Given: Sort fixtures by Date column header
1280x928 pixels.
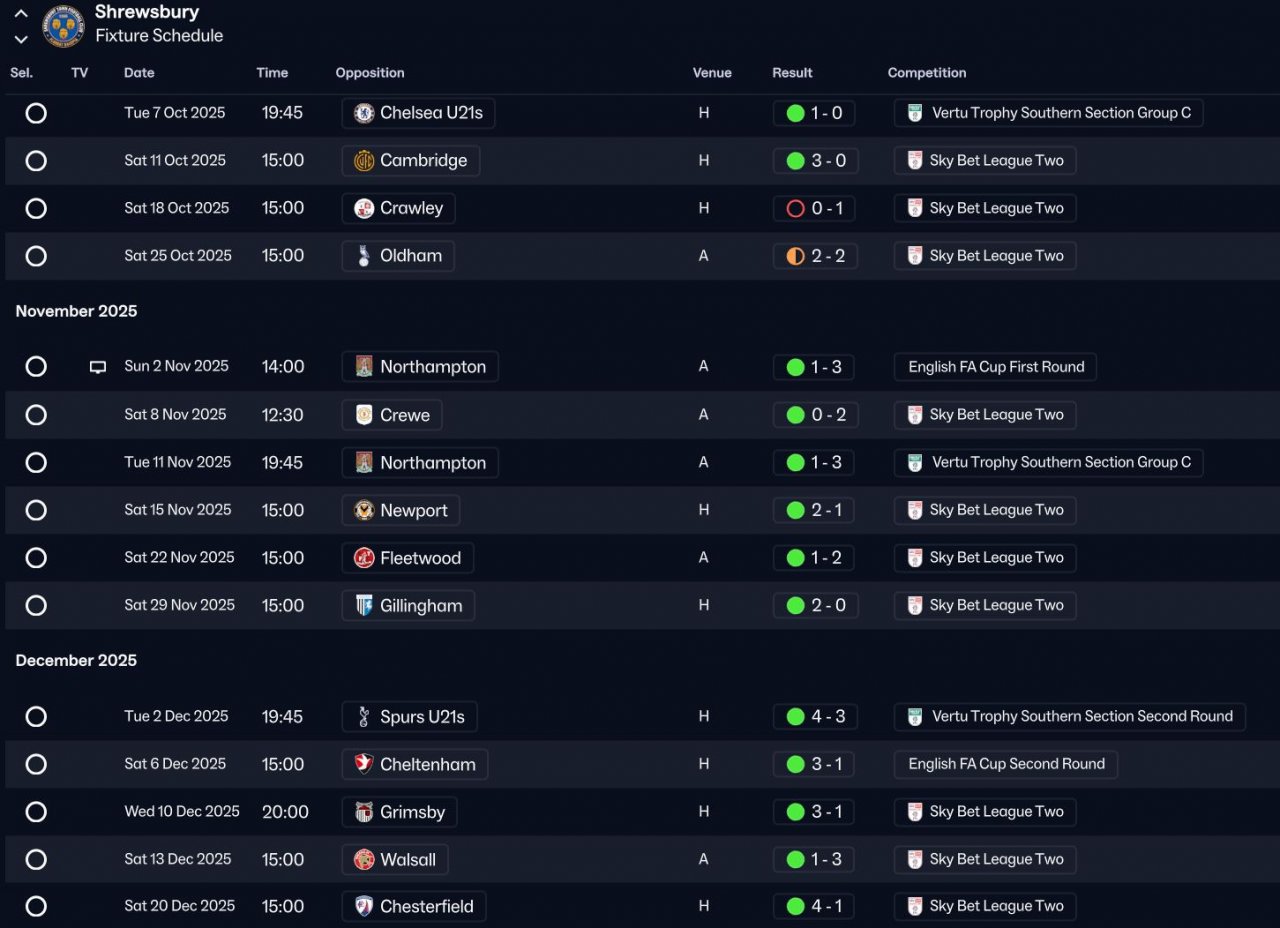Looking at the screenshot, I should pos(139,73).
